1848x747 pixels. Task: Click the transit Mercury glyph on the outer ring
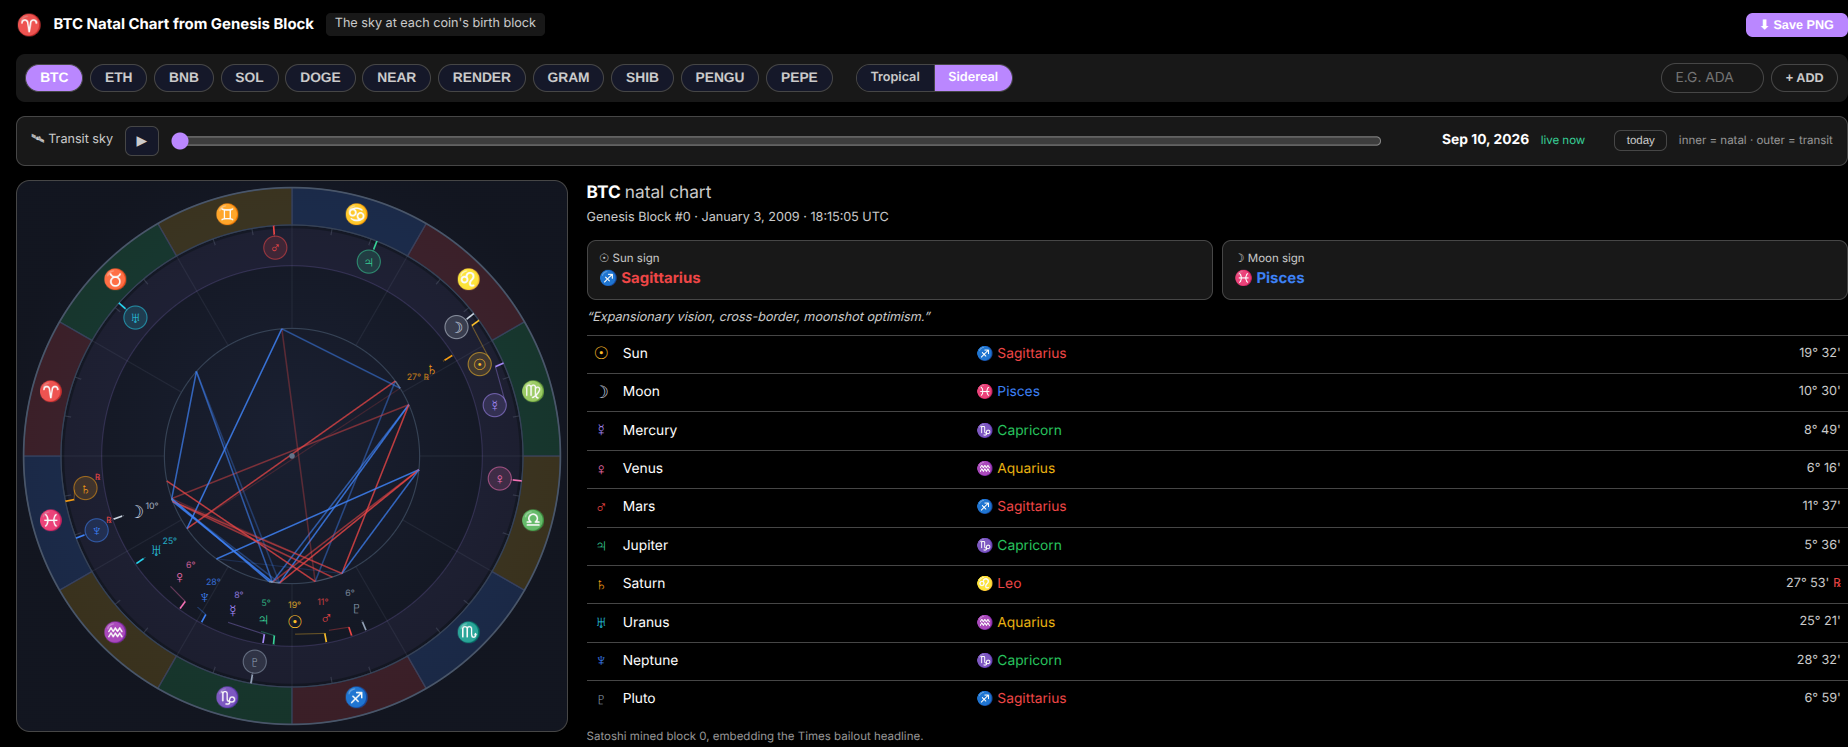pos(494,404)
